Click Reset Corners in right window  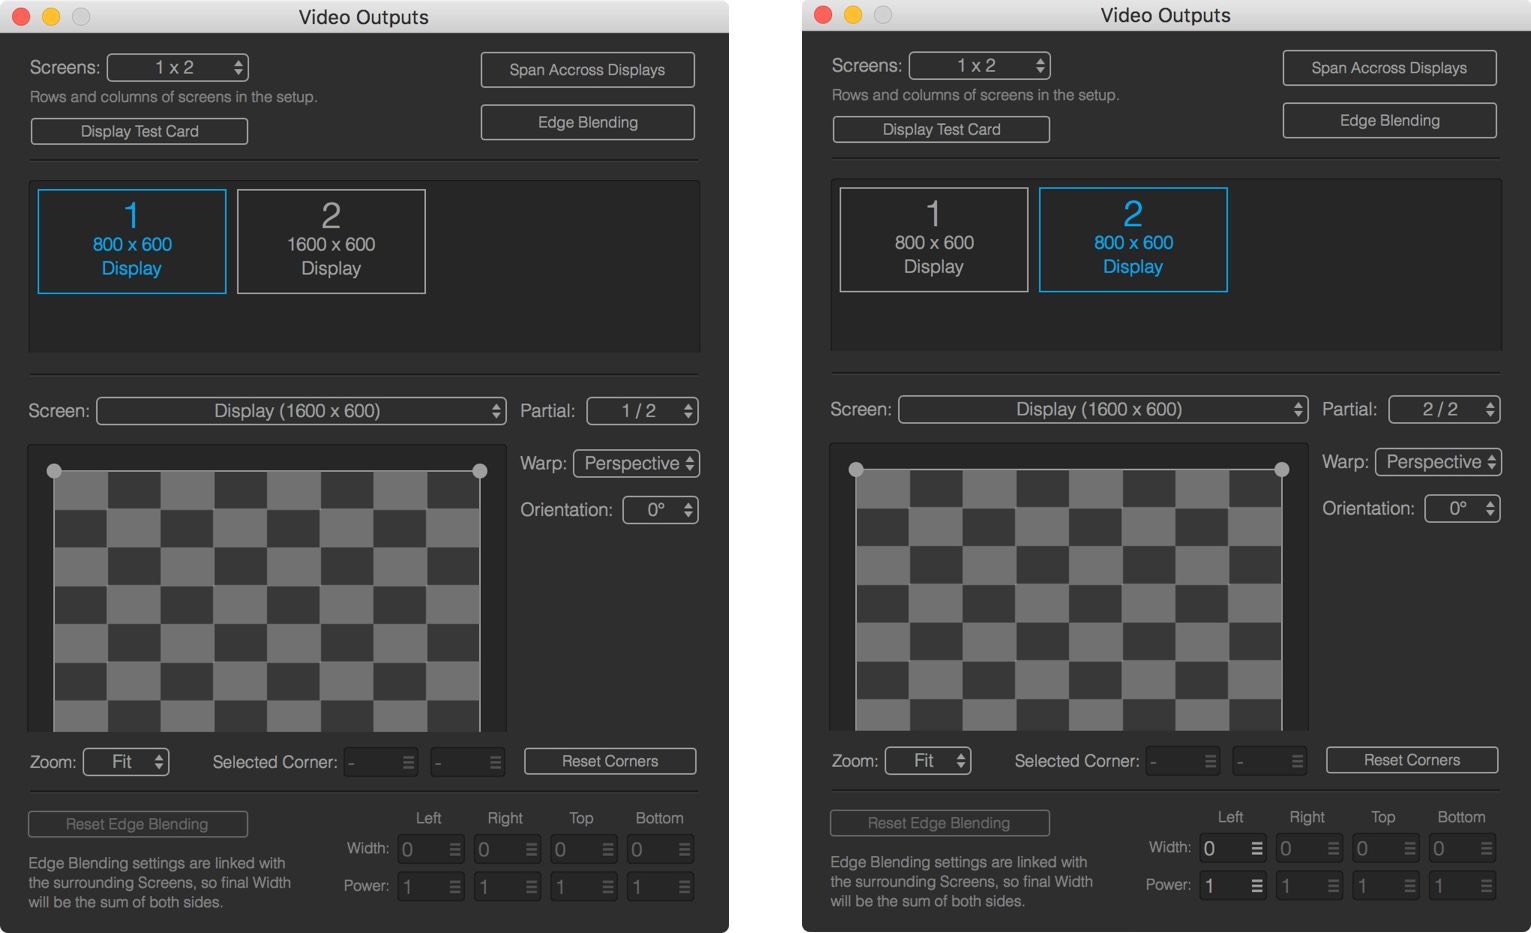1411,760
